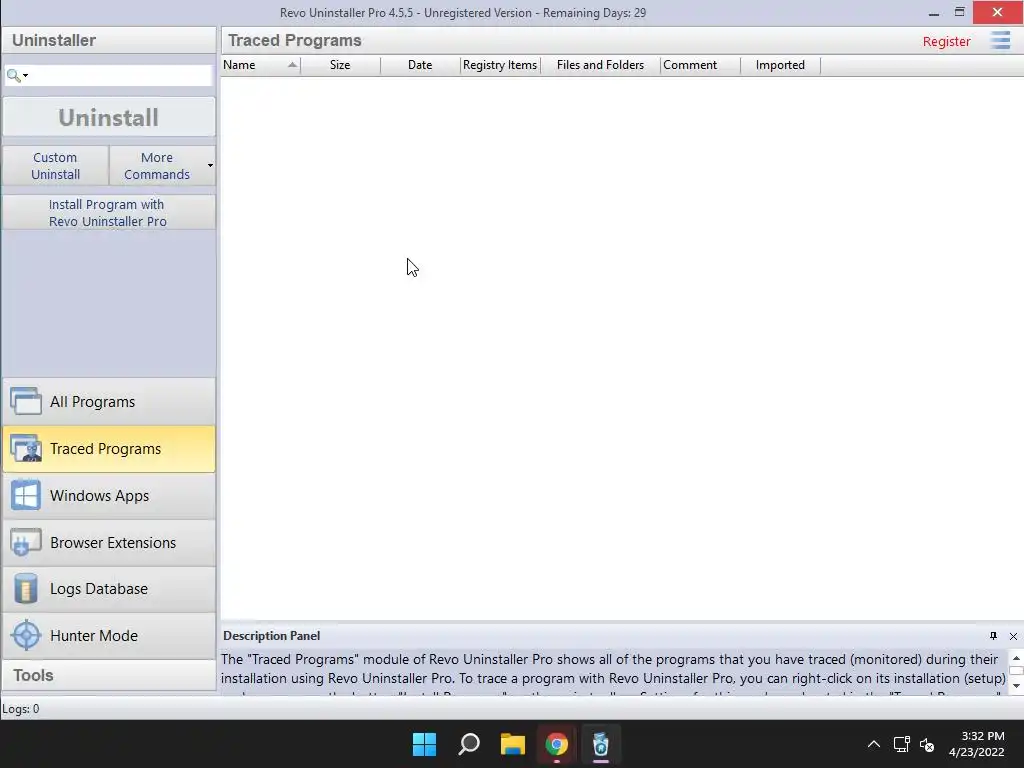Open the clock and date flyout
Viewport: 1024px width, 768px height.
pos(977,744)
